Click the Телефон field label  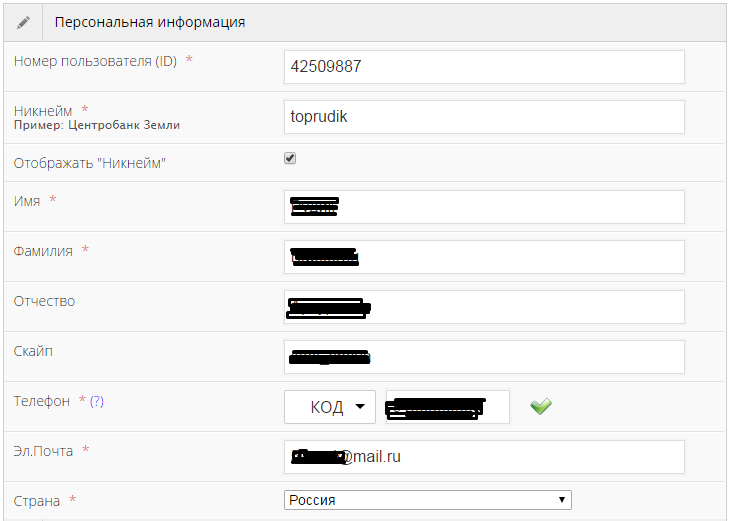coord(42,401)
